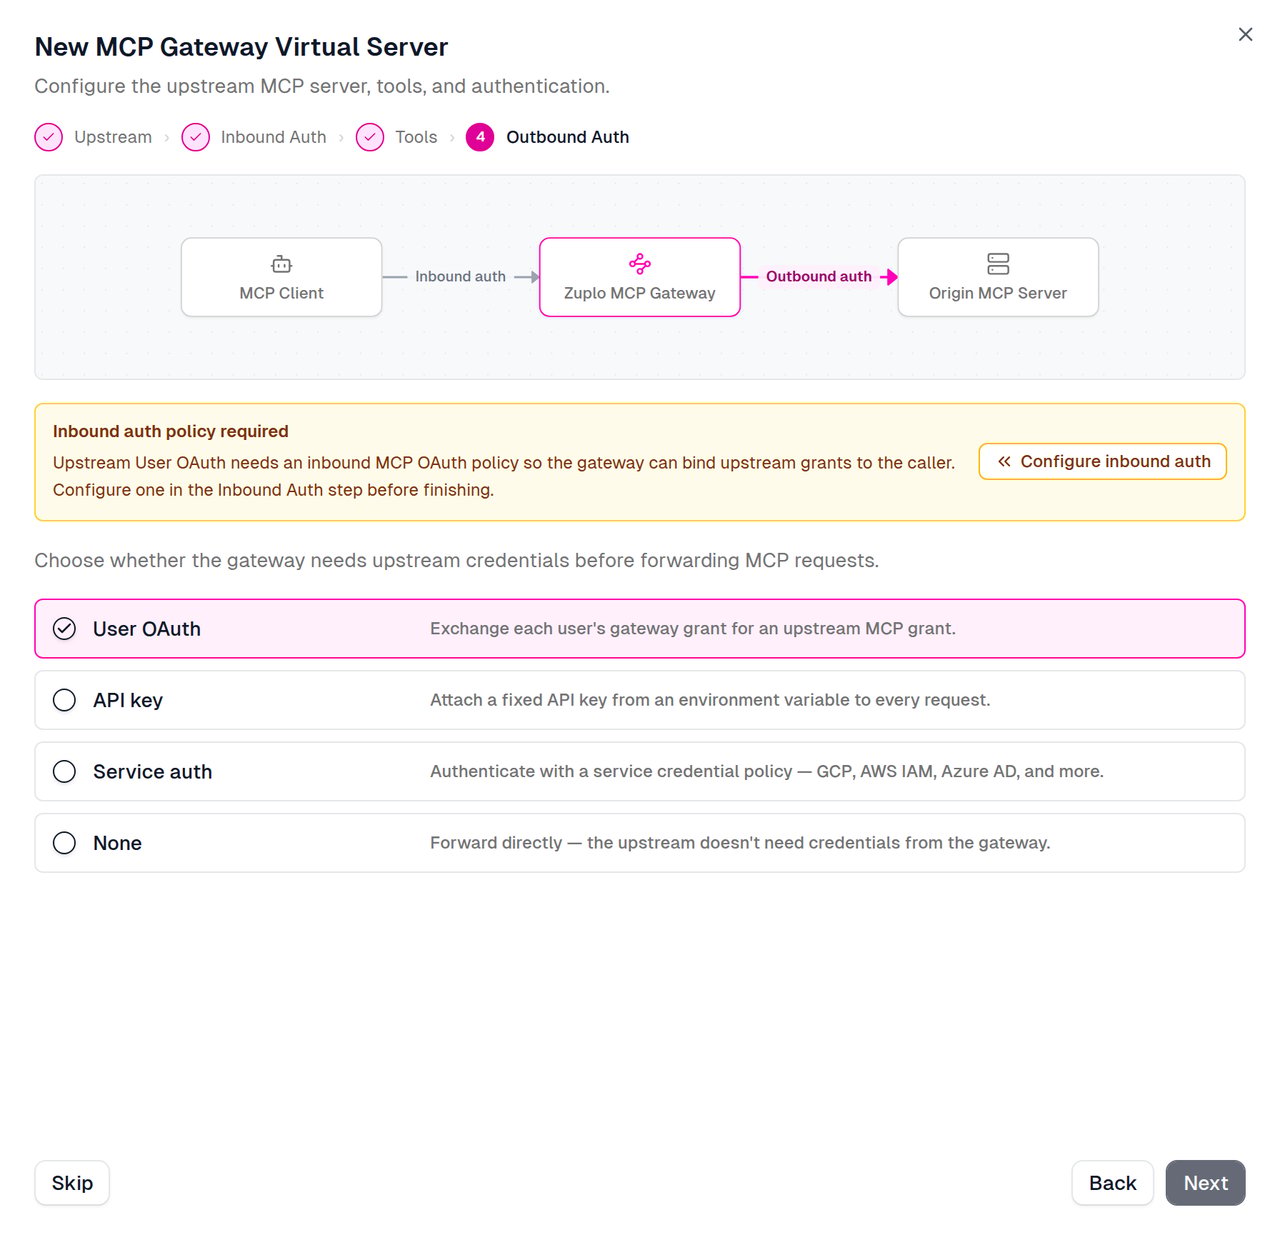Screen dimensions: 1280x1240
Task: Click the Inbound Auth step checkmark icon
Action: pyautogui.click(x=195, y=137)
